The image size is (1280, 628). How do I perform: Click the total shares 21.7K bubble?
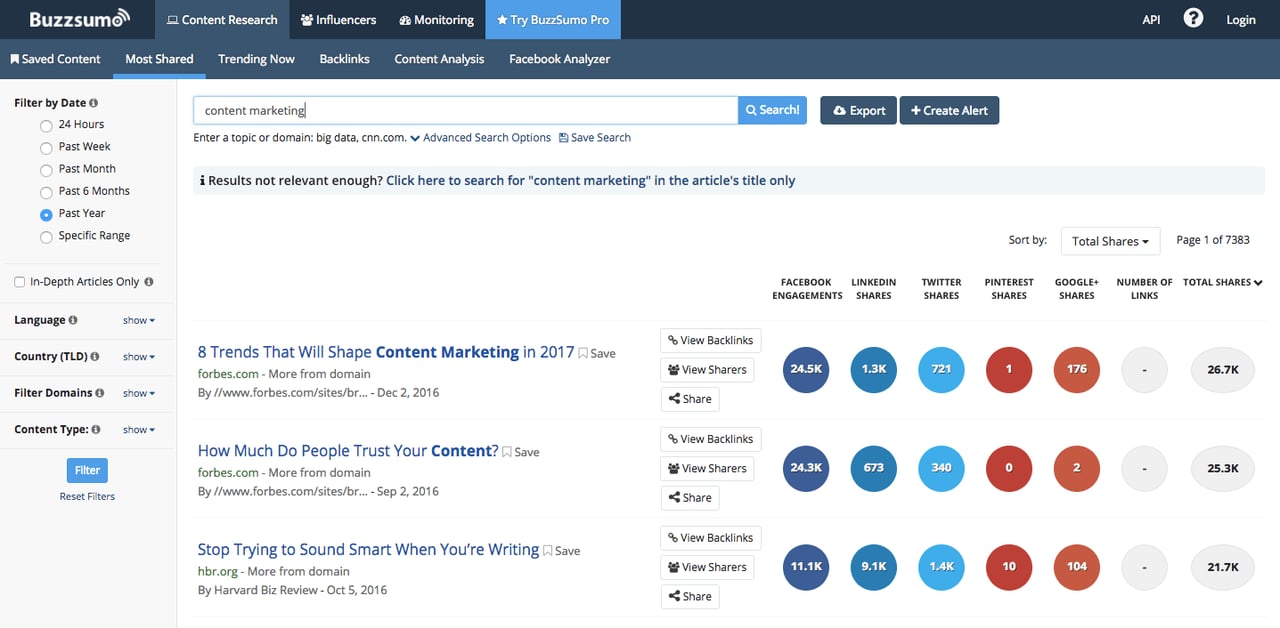1222,567
